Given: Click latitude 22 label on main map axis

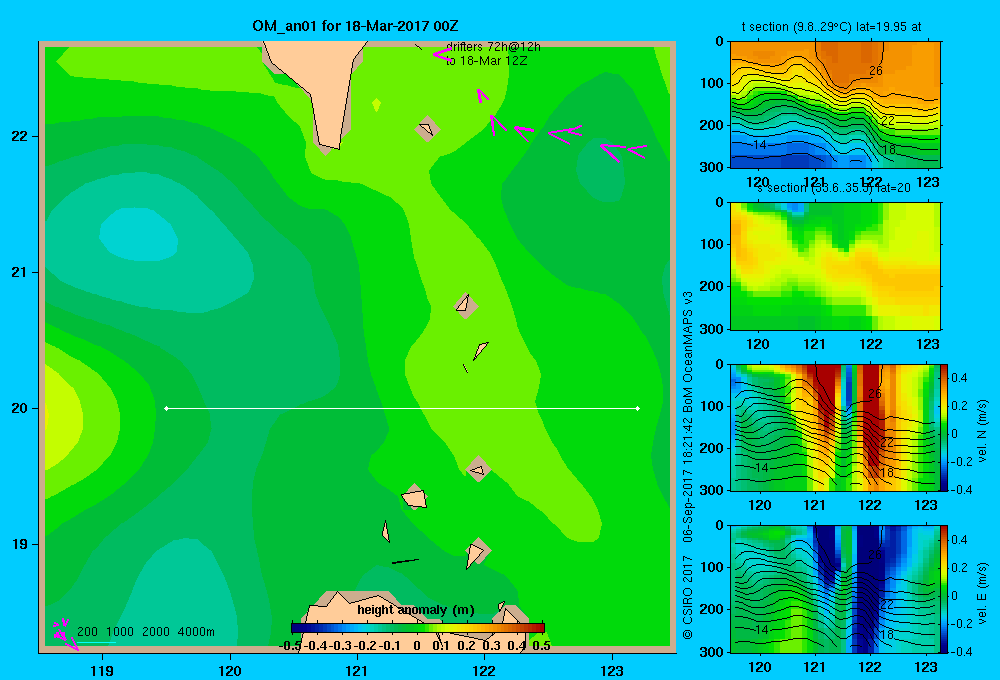Looking at the screenshot, I should point(19,137).
